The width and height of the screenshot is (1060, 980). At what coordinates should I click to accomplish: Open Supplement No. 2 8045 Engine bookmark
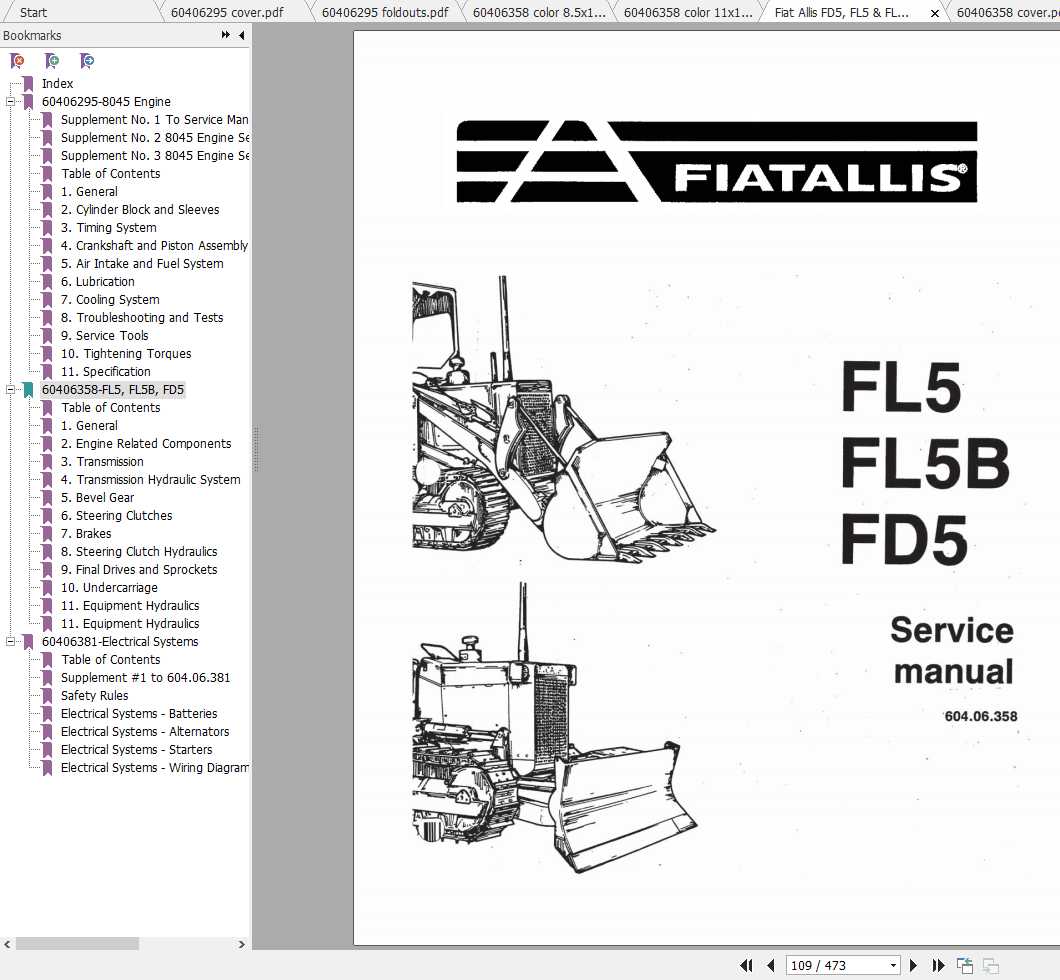click(155, 138)
